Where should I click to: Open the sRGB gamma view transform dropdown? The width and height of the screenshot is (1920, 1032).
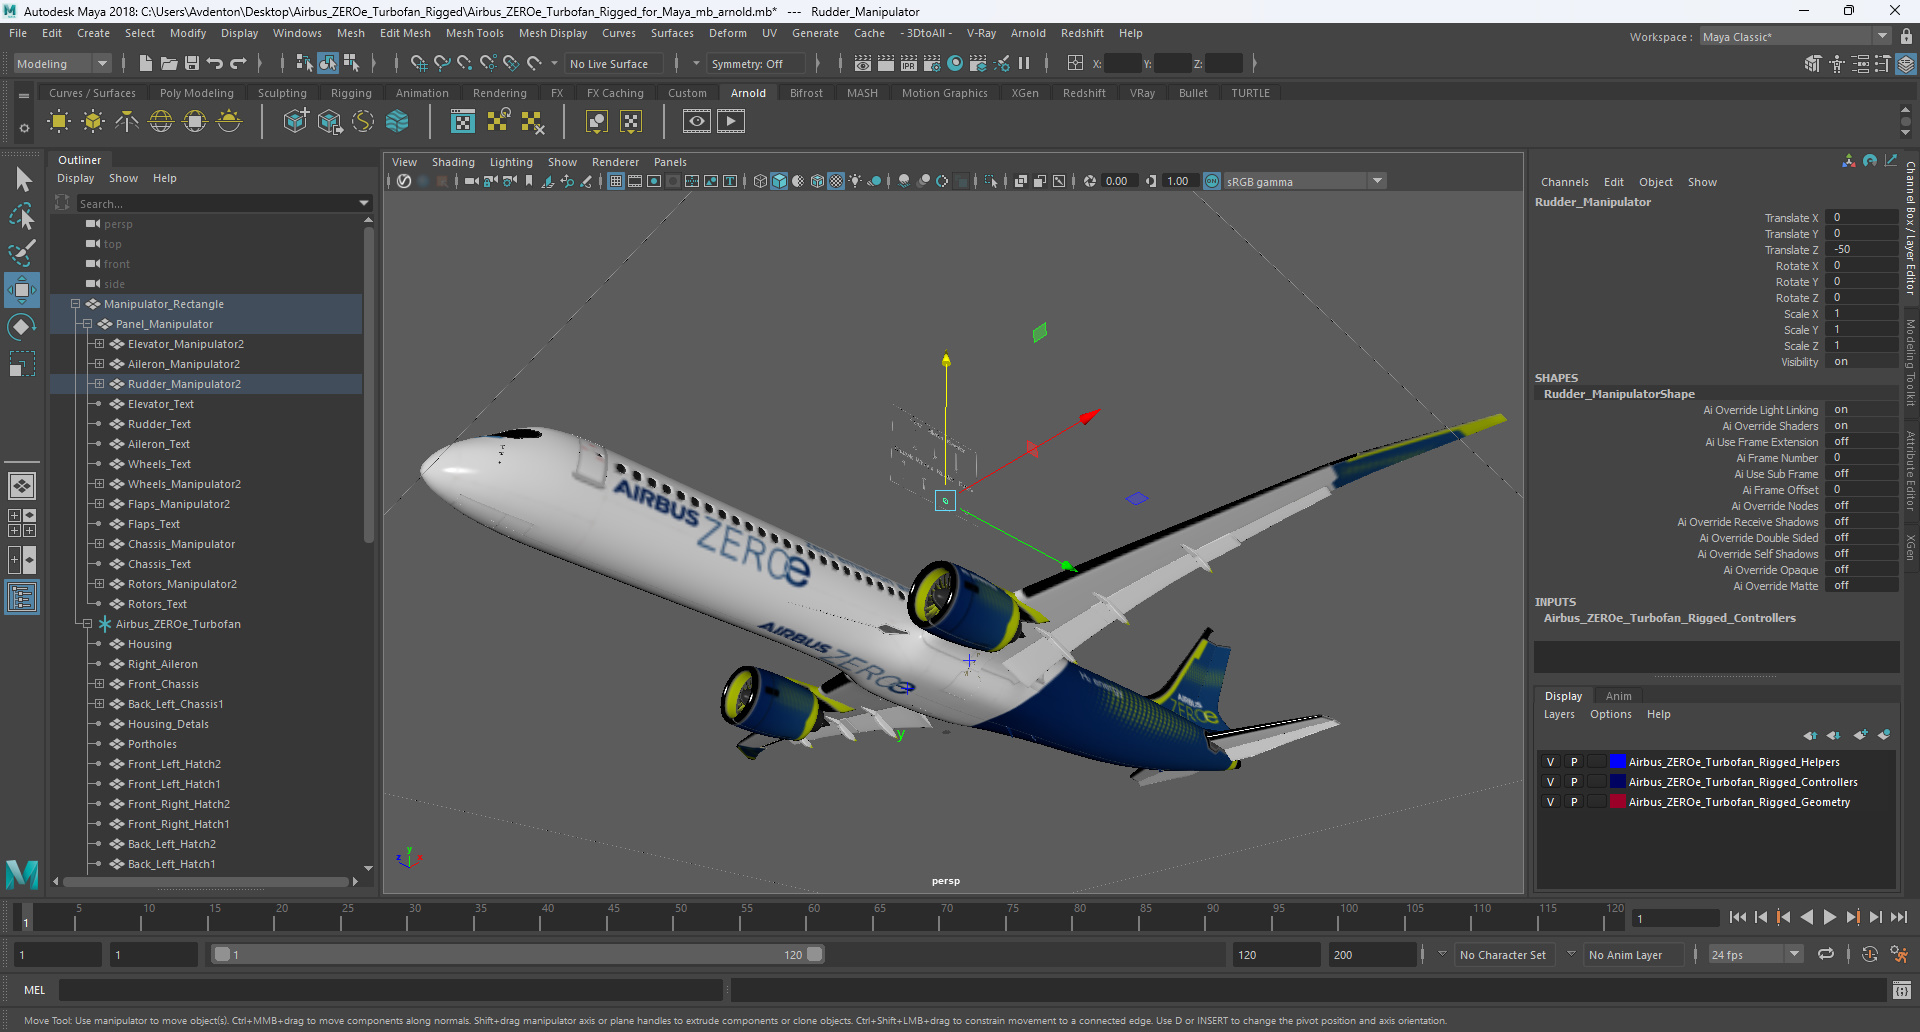[x=1305, y=181]
